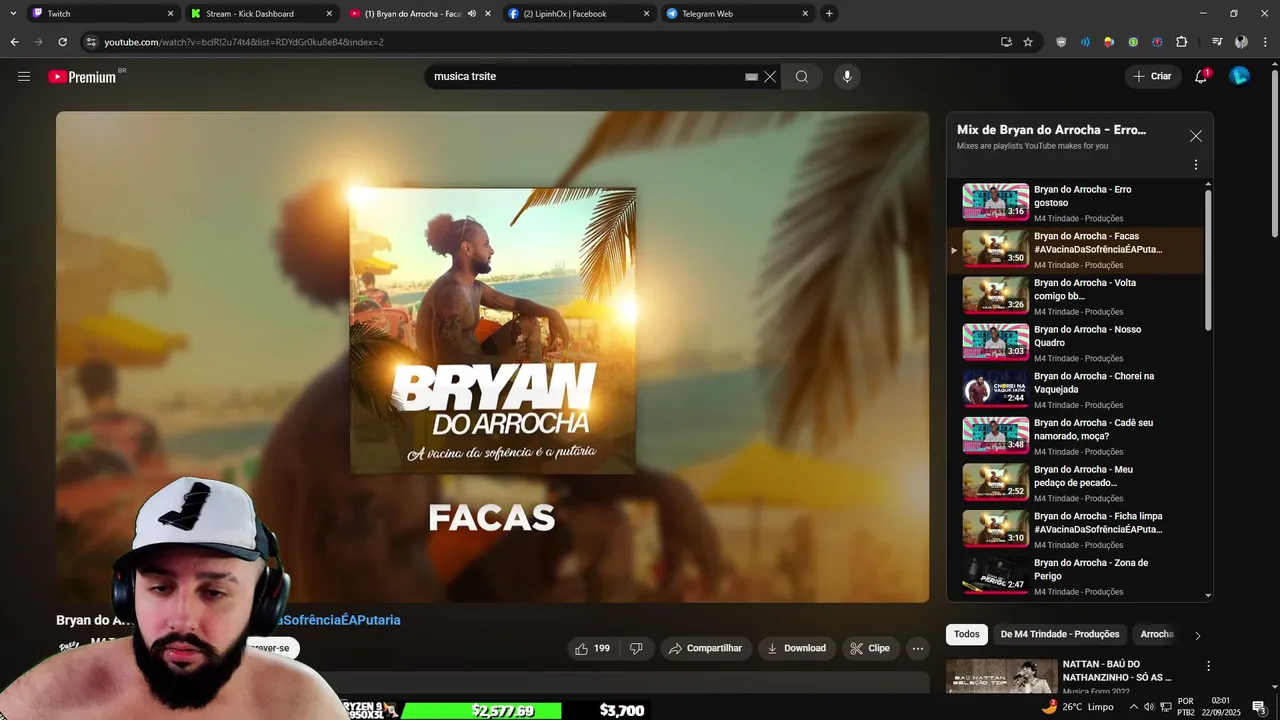Open Chrome extensions puzzle icon
The width and height of the screenshot is (1280, 720).
pyautogui.click(x=1181, y=42)
